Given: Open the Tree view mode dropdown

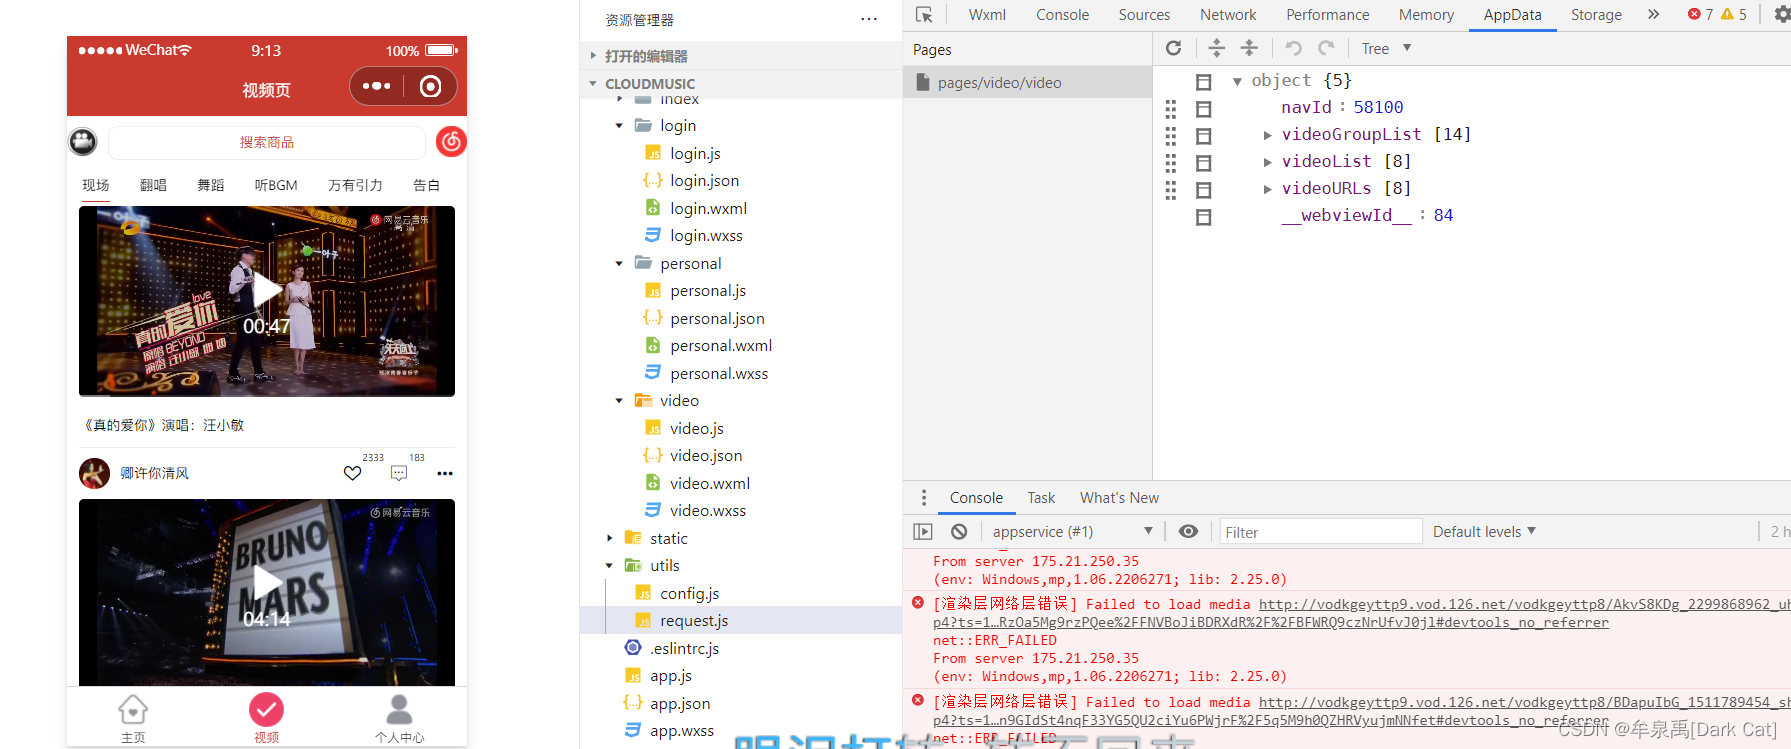Looking at the screenshot, I should pyautogui.click(x=1386, y=48).
